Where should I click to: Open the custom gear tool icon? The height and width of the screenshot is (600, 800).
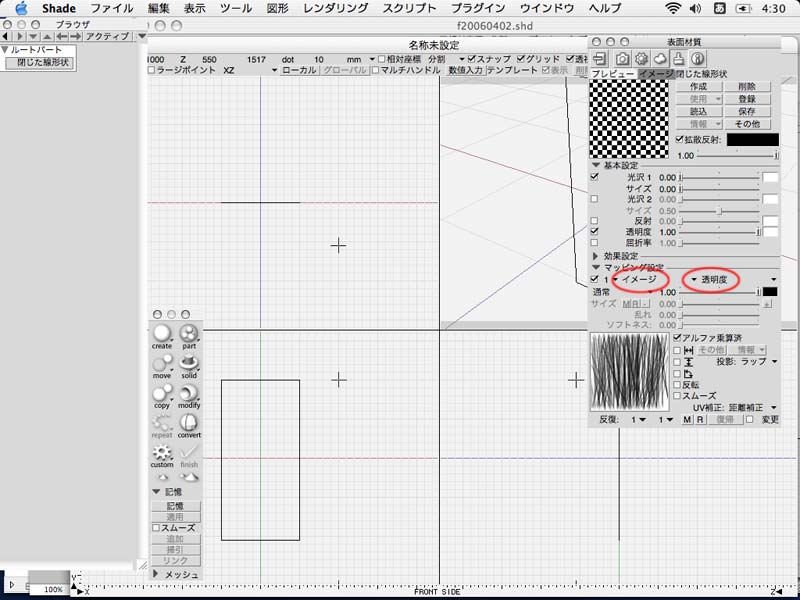[x=162, y=453]
